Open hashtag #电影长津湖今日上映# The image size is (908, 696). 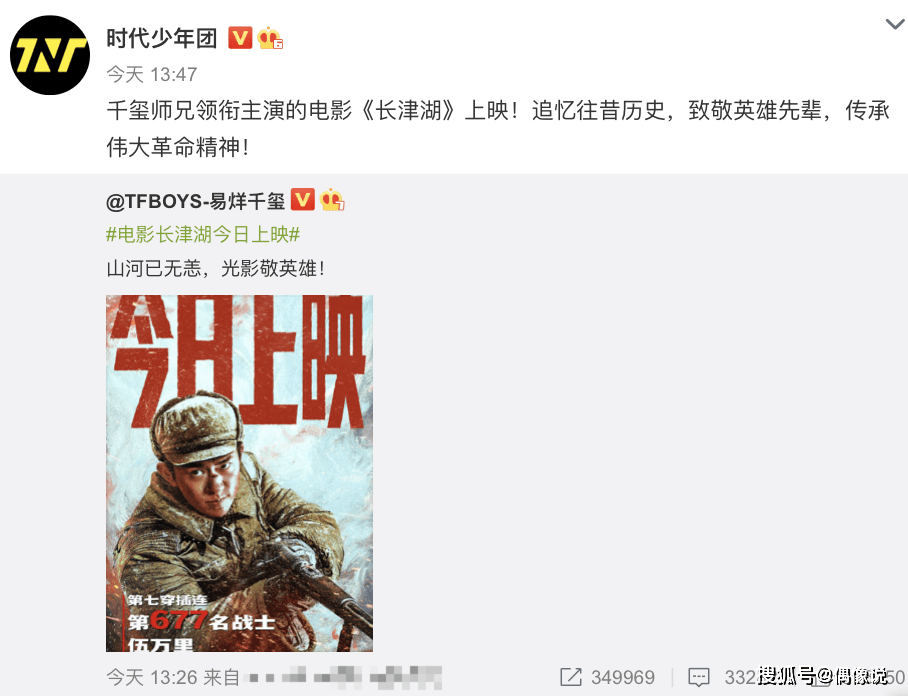(203, 235)
